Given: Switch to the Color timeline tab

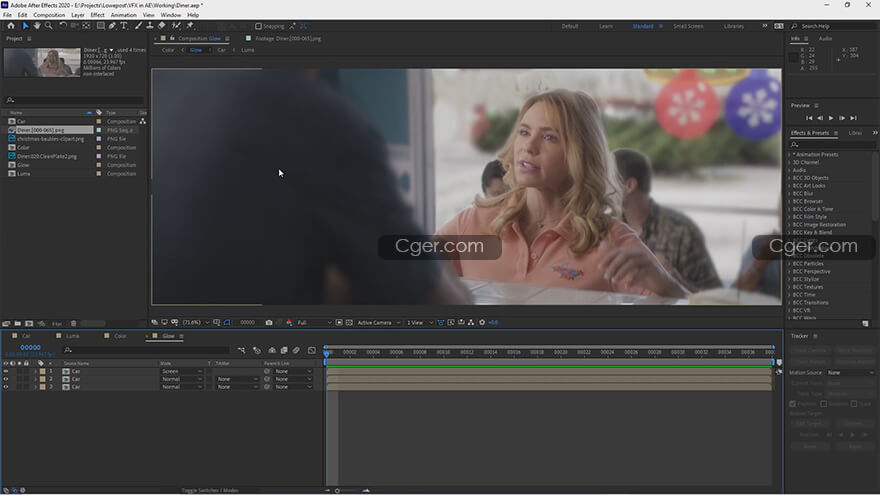Looking at the screenshot, I should click(121, 336).
